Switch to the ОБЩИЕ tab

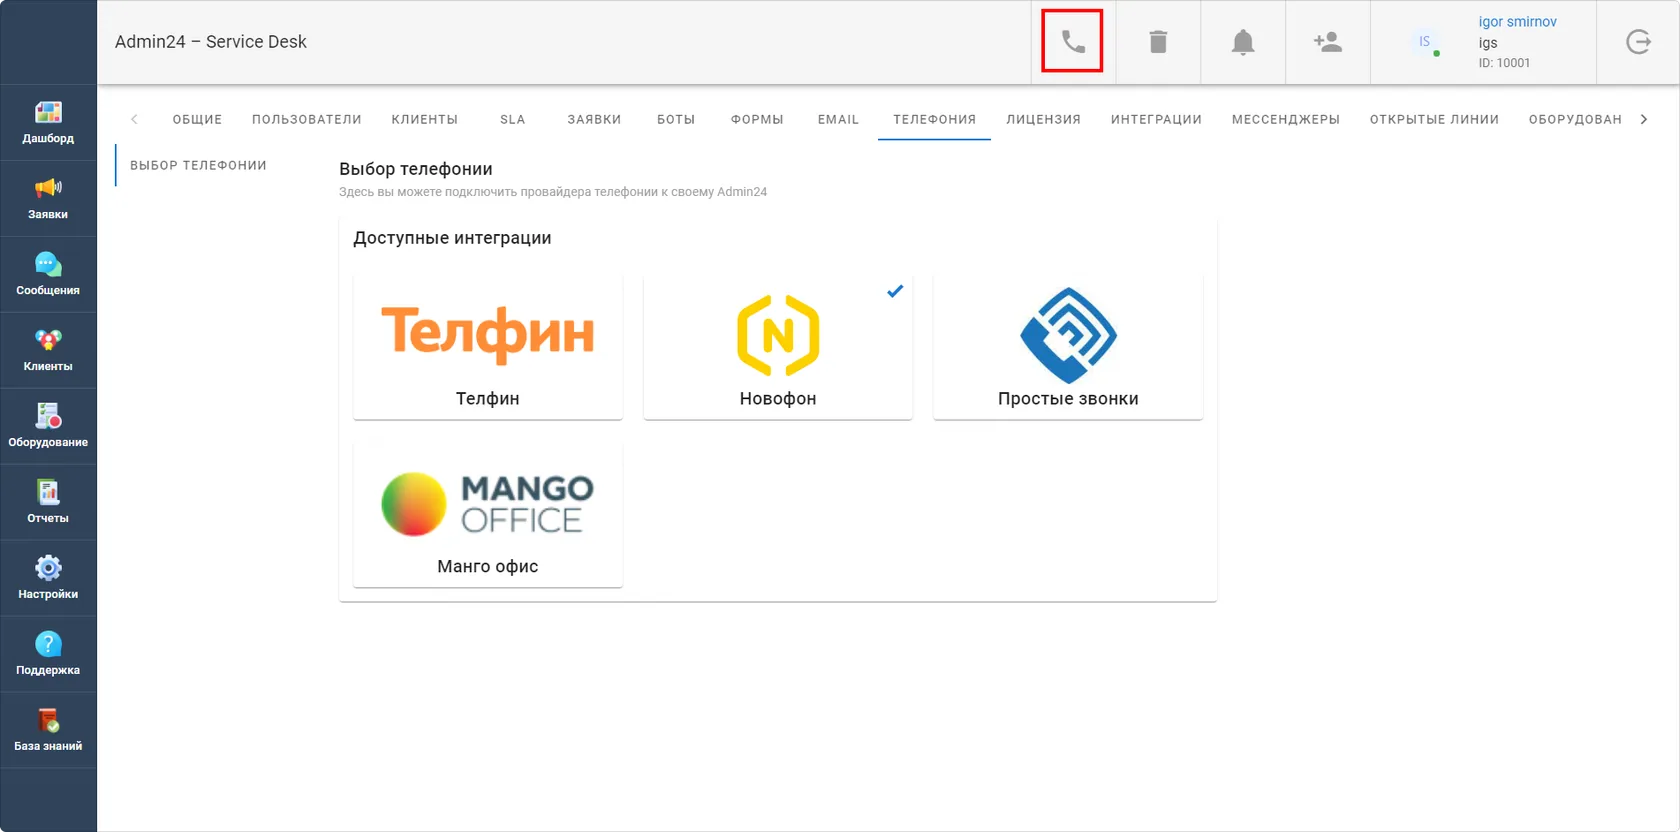(197, 119)
